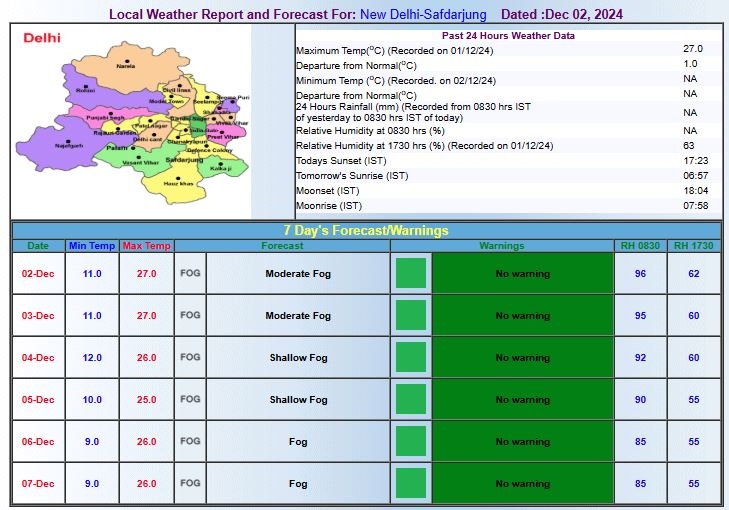Open the New Delhi-Safdarjung station link
This screenshot has height=510, width=729.
coord(423,14)
